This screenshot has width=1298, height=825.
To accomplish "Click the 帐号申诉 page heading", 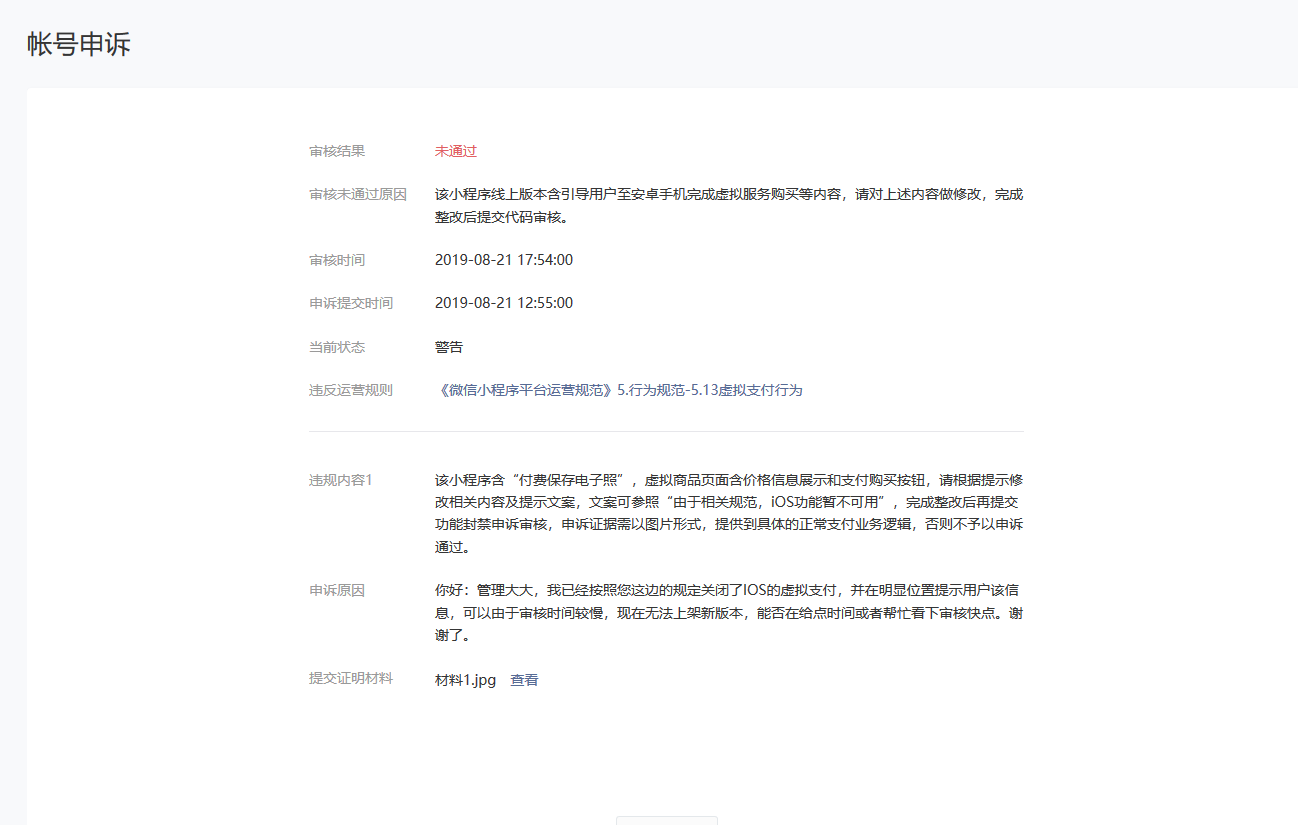I will [x=79, y=44].
